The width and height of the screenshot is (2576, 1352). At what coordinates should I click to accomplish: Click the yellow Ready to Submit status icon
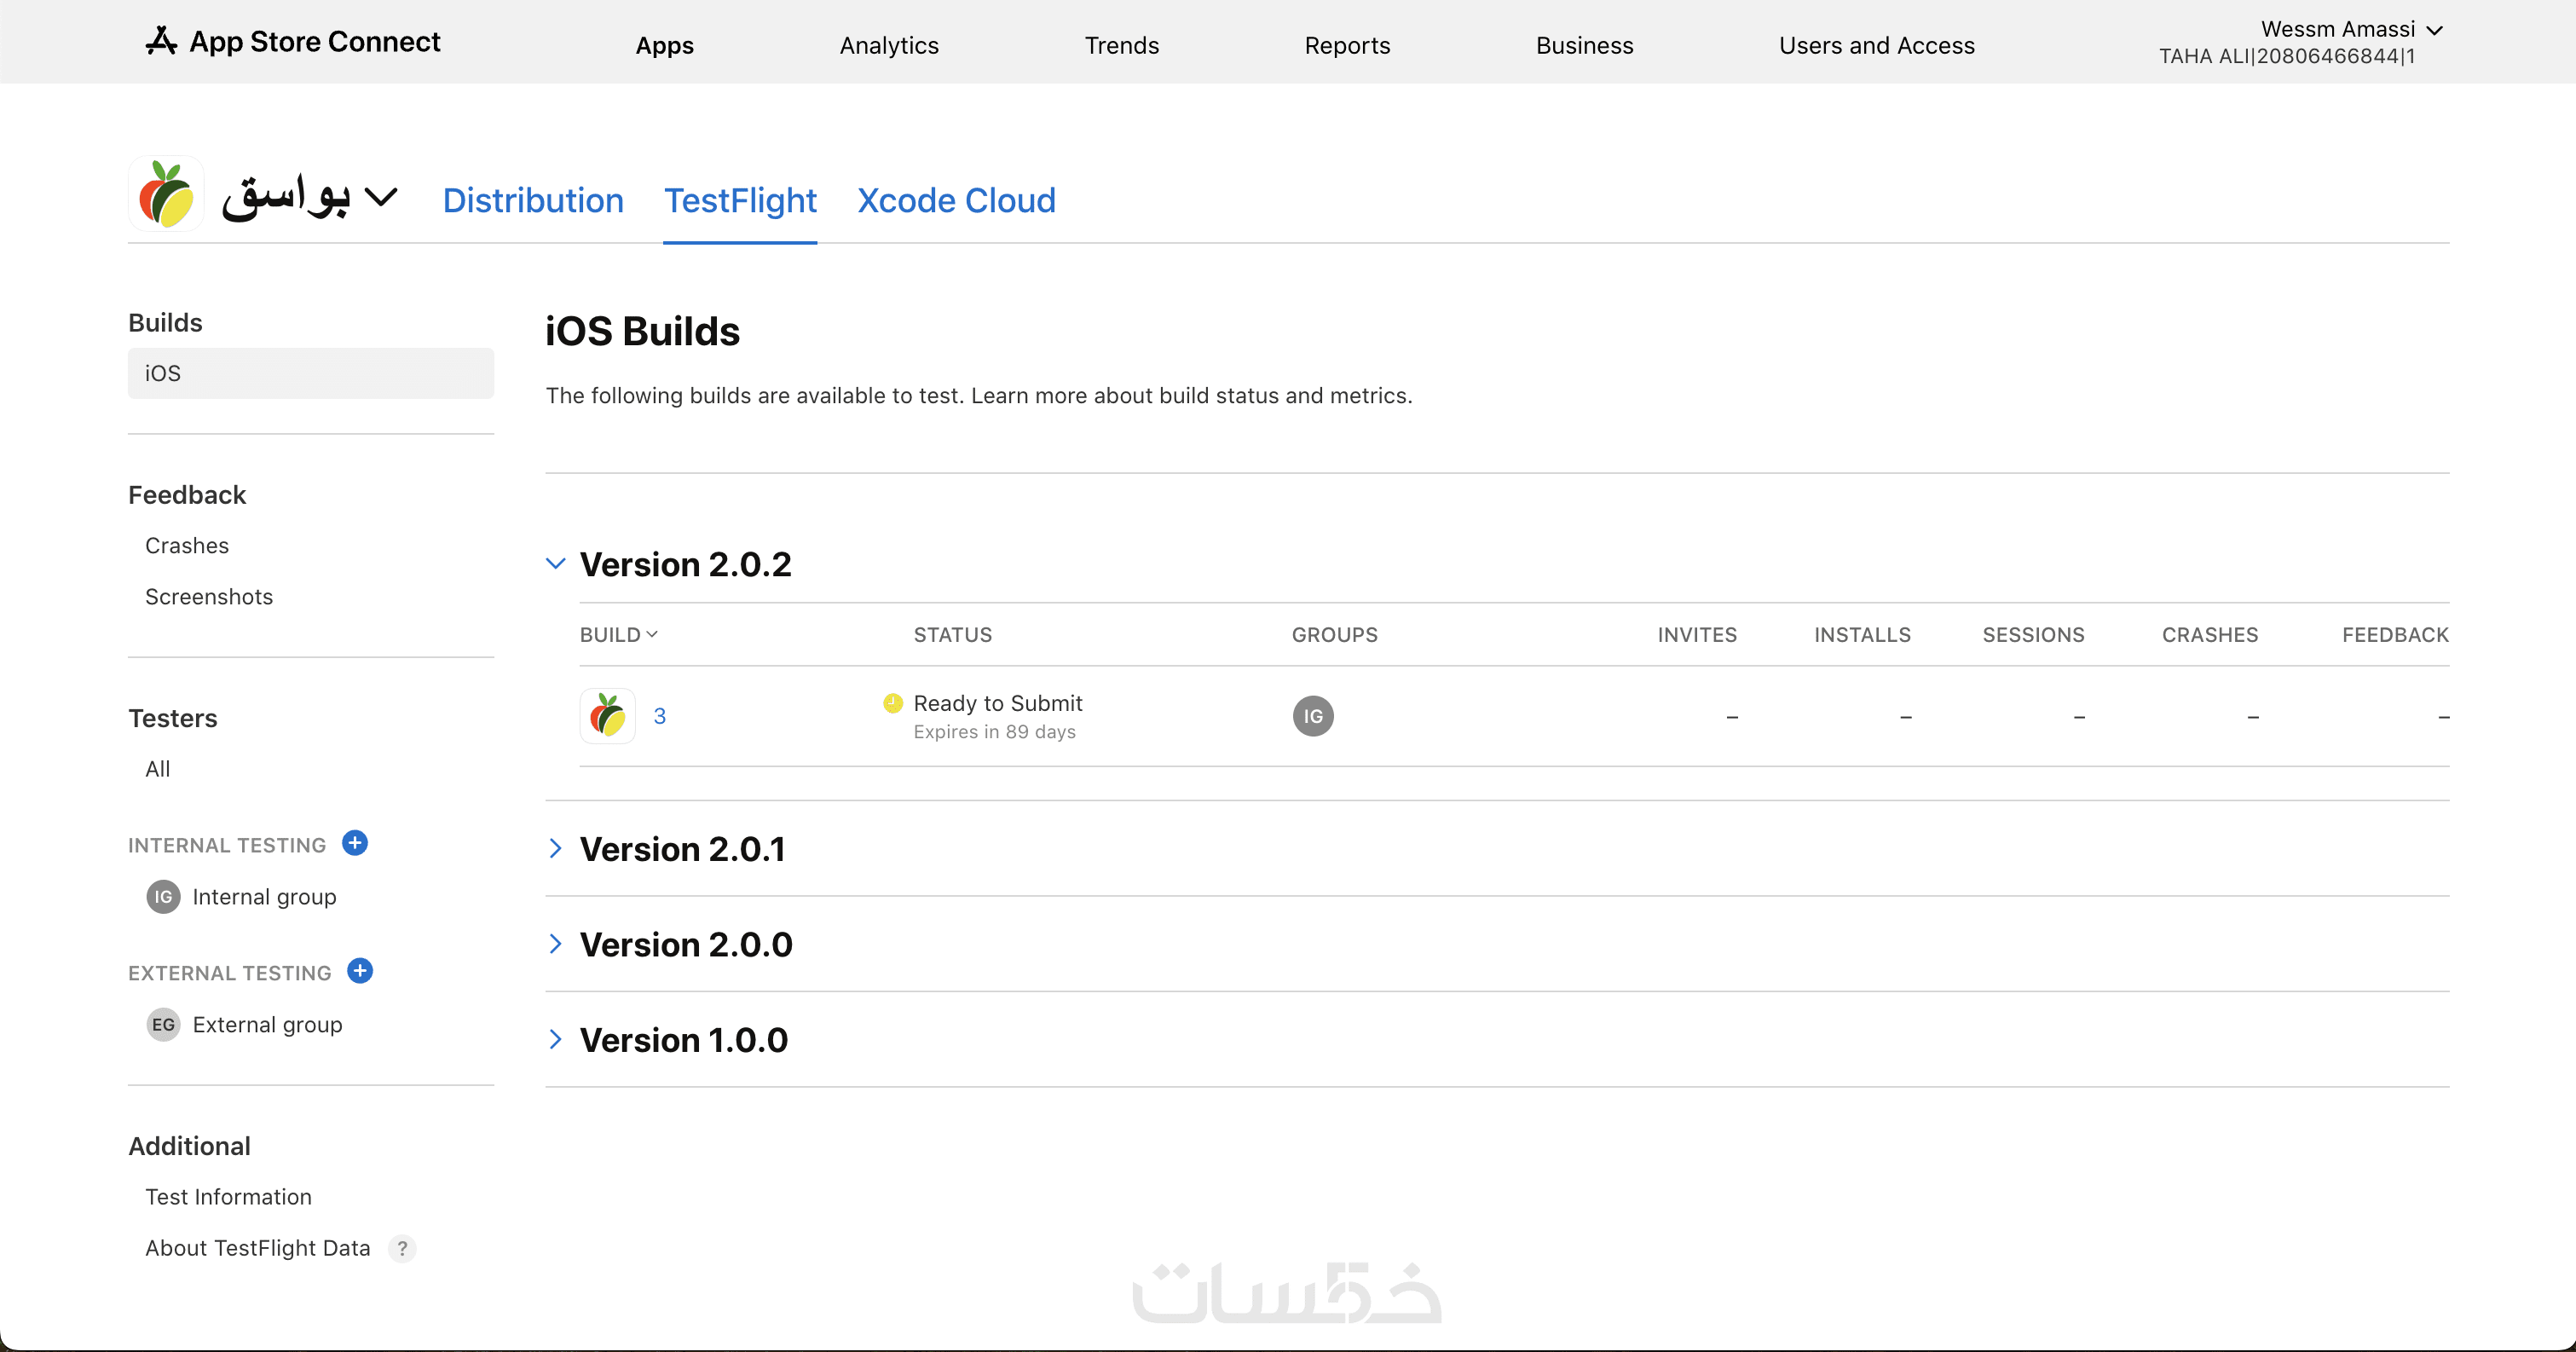click(x=892, y=703)
